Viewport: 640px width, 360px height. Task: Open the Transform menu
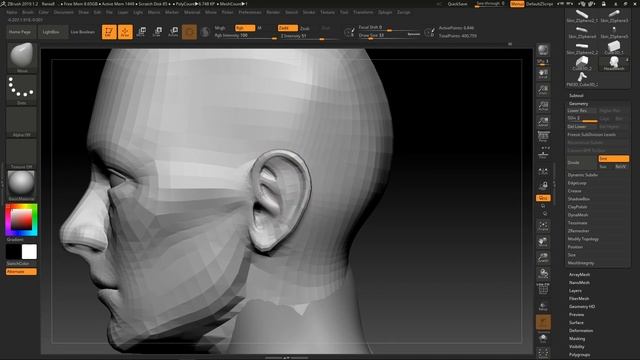(x=363, y=12)
